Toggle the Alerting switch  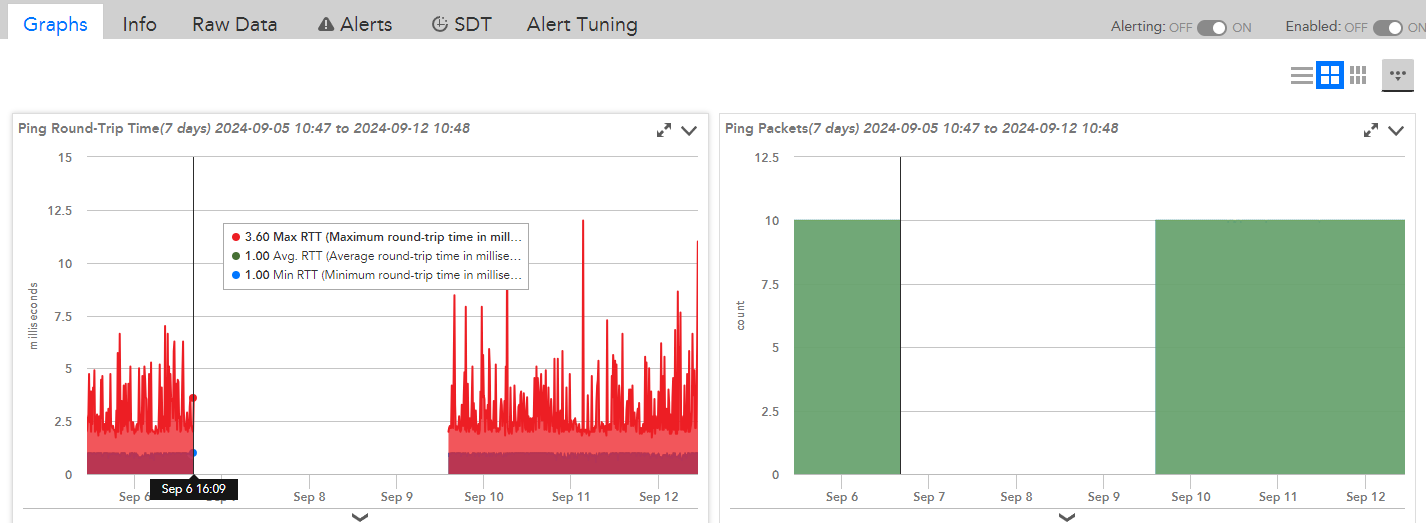1211,28
